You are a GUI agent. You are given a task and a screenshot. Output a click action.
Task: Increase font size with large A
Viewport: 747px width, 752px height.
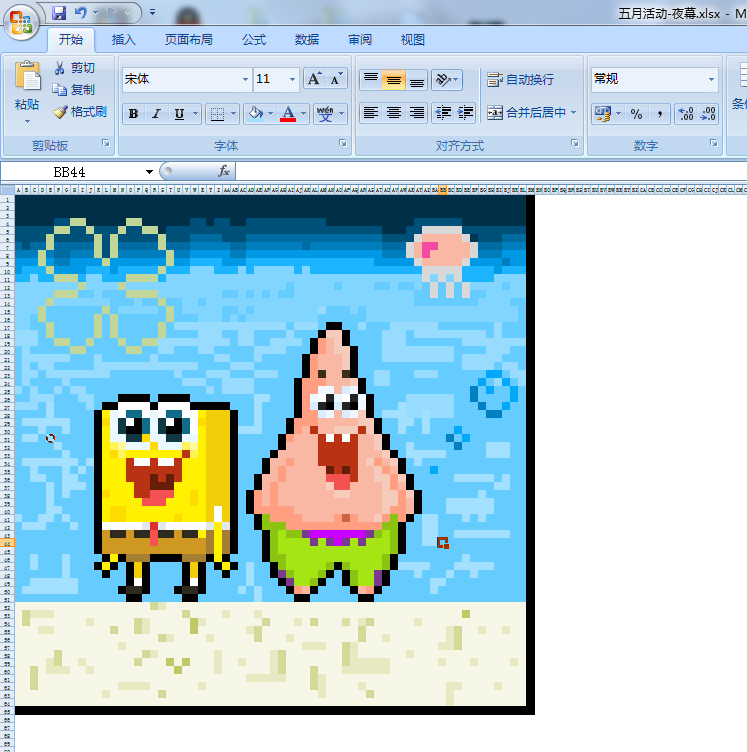coord(315,79)
